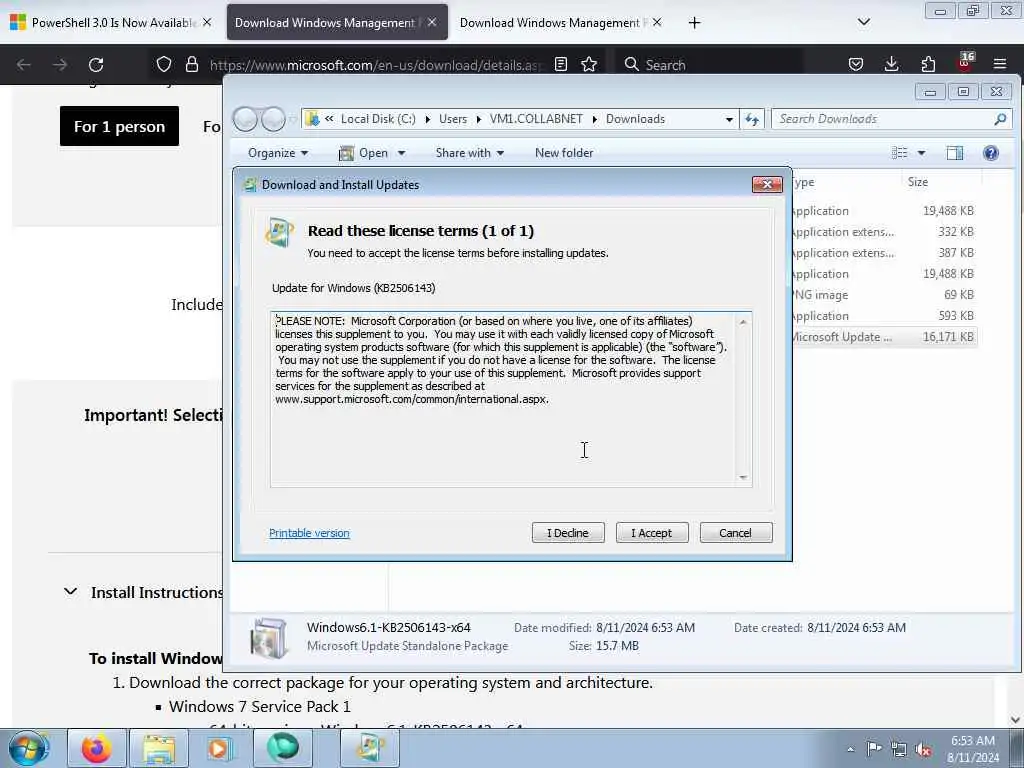Click the network tray icon
1024x768 pixels.
click(899, 750)
